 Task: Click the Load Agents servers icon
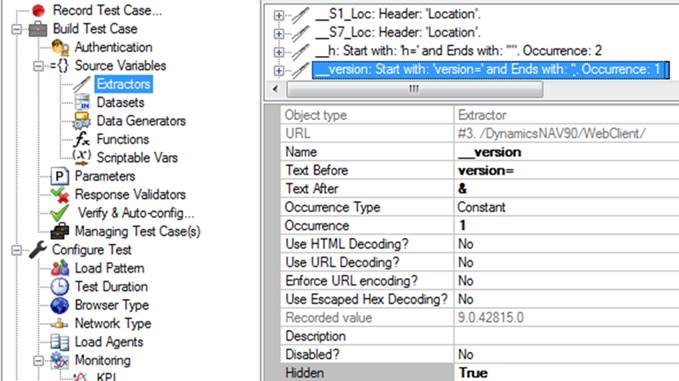[60, 342]
